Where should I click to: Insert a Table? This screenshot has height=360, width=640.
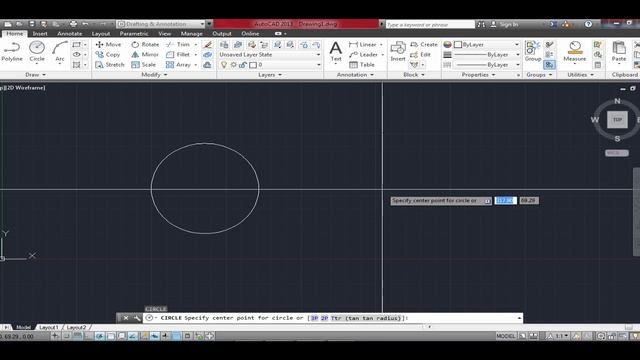(x=362, y=64)
